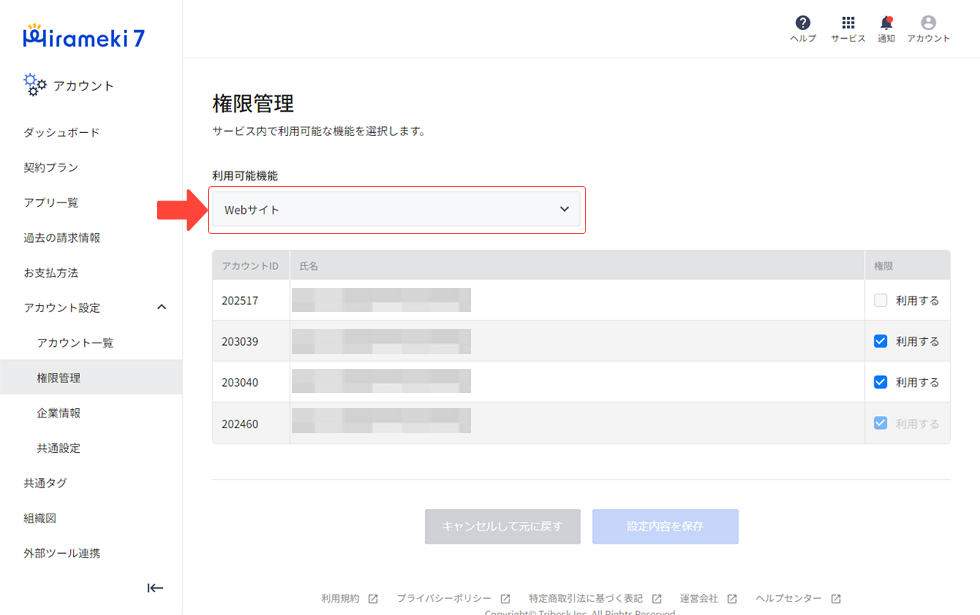This screenshot has width=980, height=615.
Task: Click the 氏名 column header
Action: click(309, 266)
